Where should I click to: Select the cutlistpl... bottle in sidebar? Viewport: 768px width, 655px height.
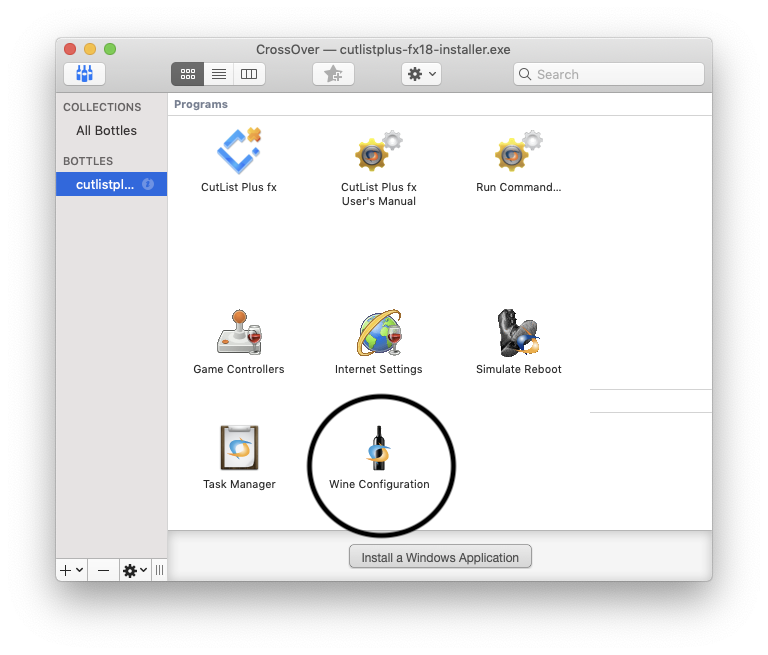click(111, 184)
